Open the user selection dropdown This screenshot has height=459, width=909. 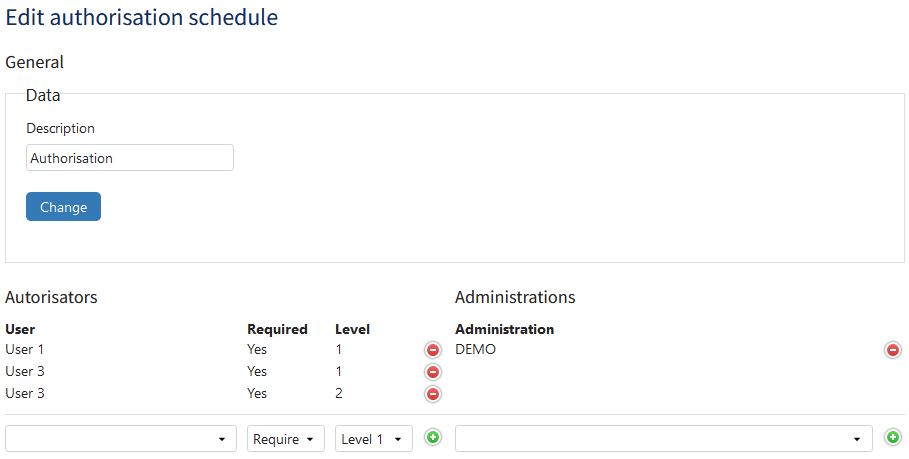click(x=121, y=439)
